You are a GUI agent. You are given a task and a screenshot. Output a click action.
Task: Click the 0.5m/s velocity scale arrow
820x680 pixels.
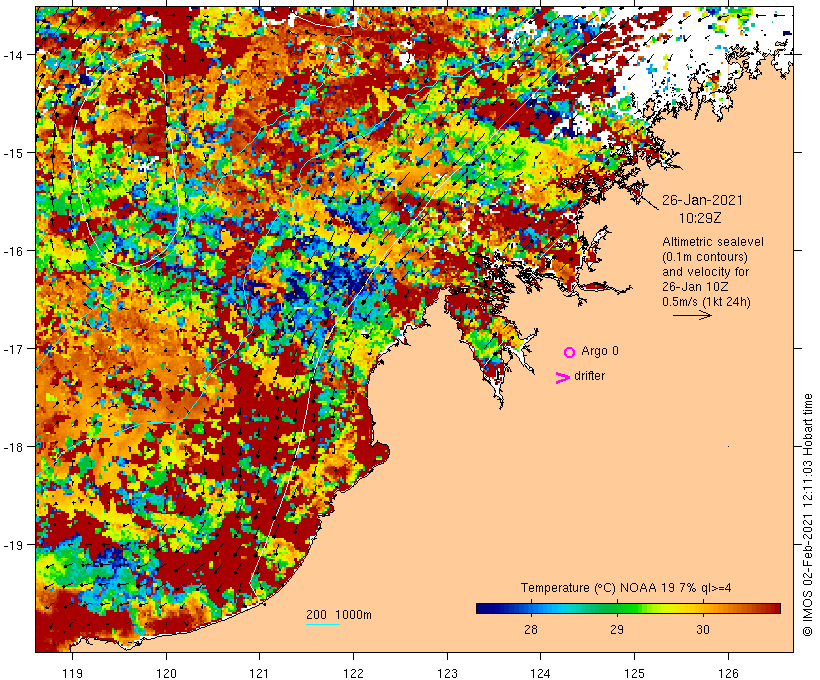coord(691,315)
